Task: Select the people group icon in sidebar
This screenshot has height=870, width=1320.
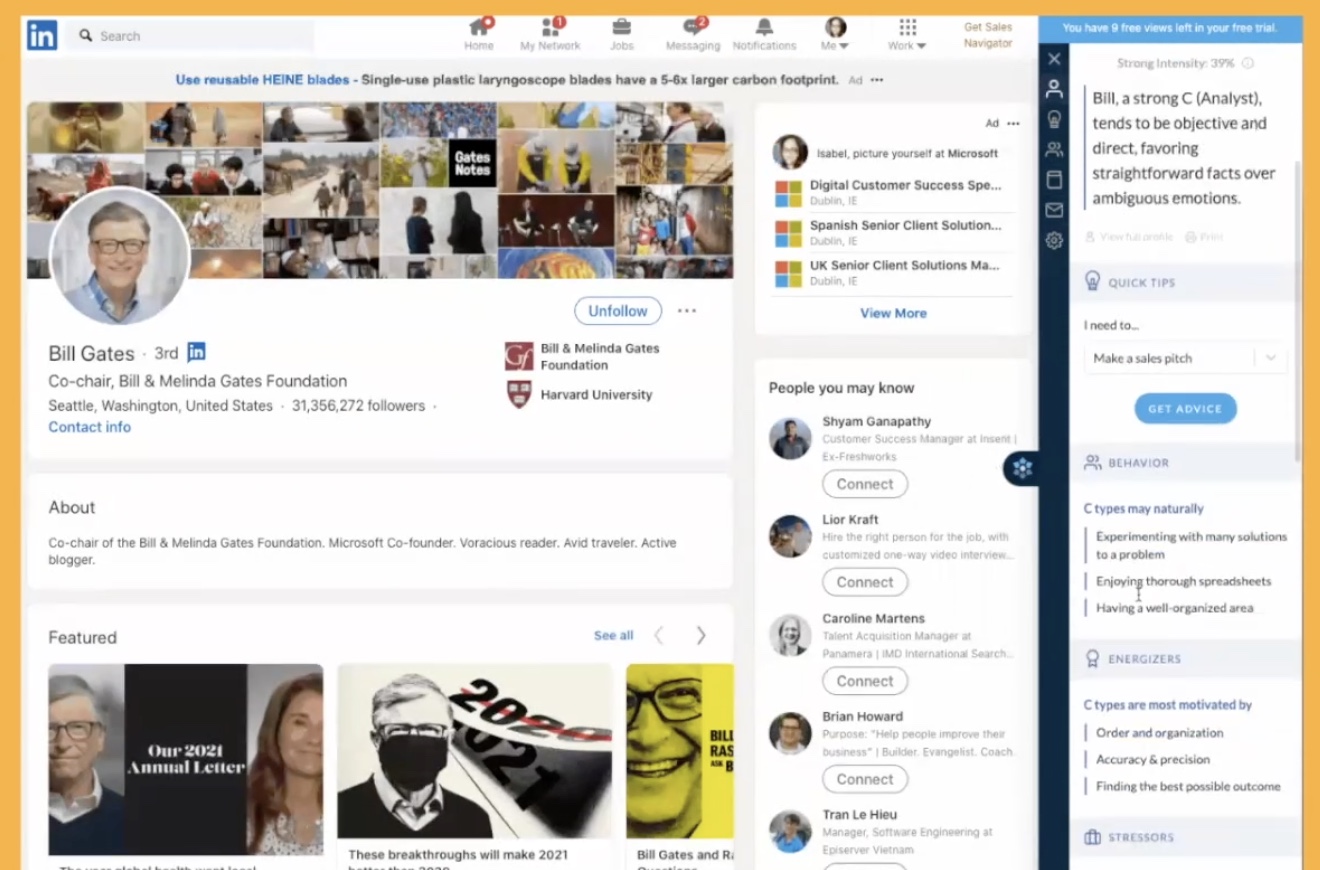Action: (x=1054, y=150)
